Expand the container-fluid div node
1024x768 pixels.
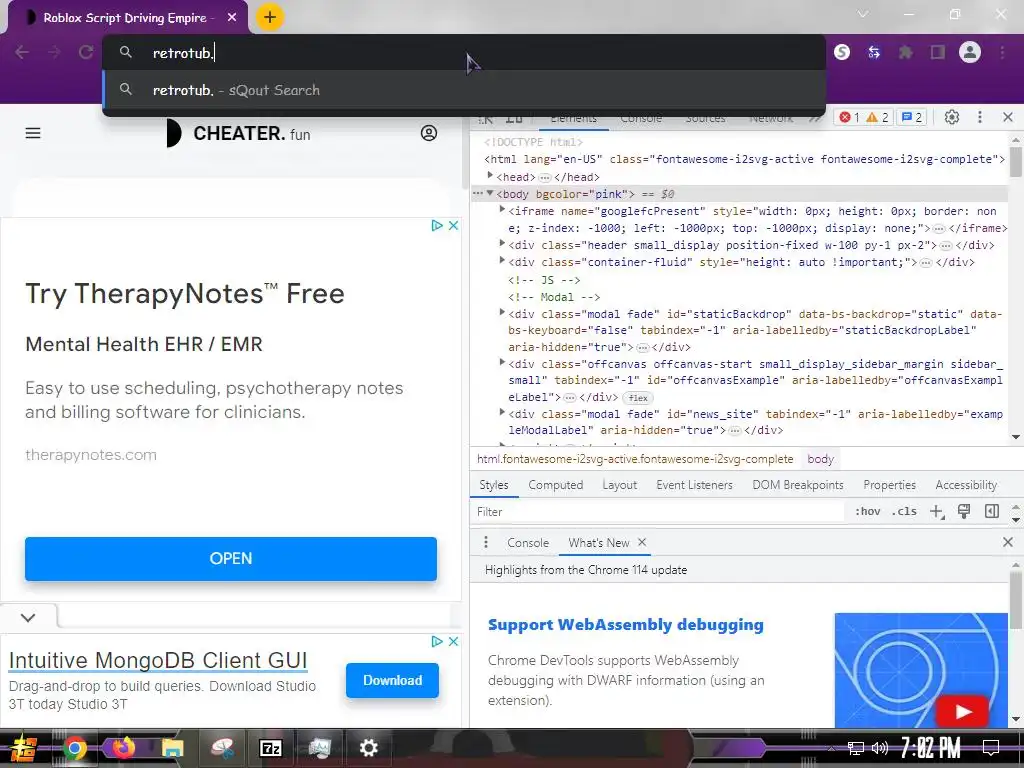[x=502, y=261]
